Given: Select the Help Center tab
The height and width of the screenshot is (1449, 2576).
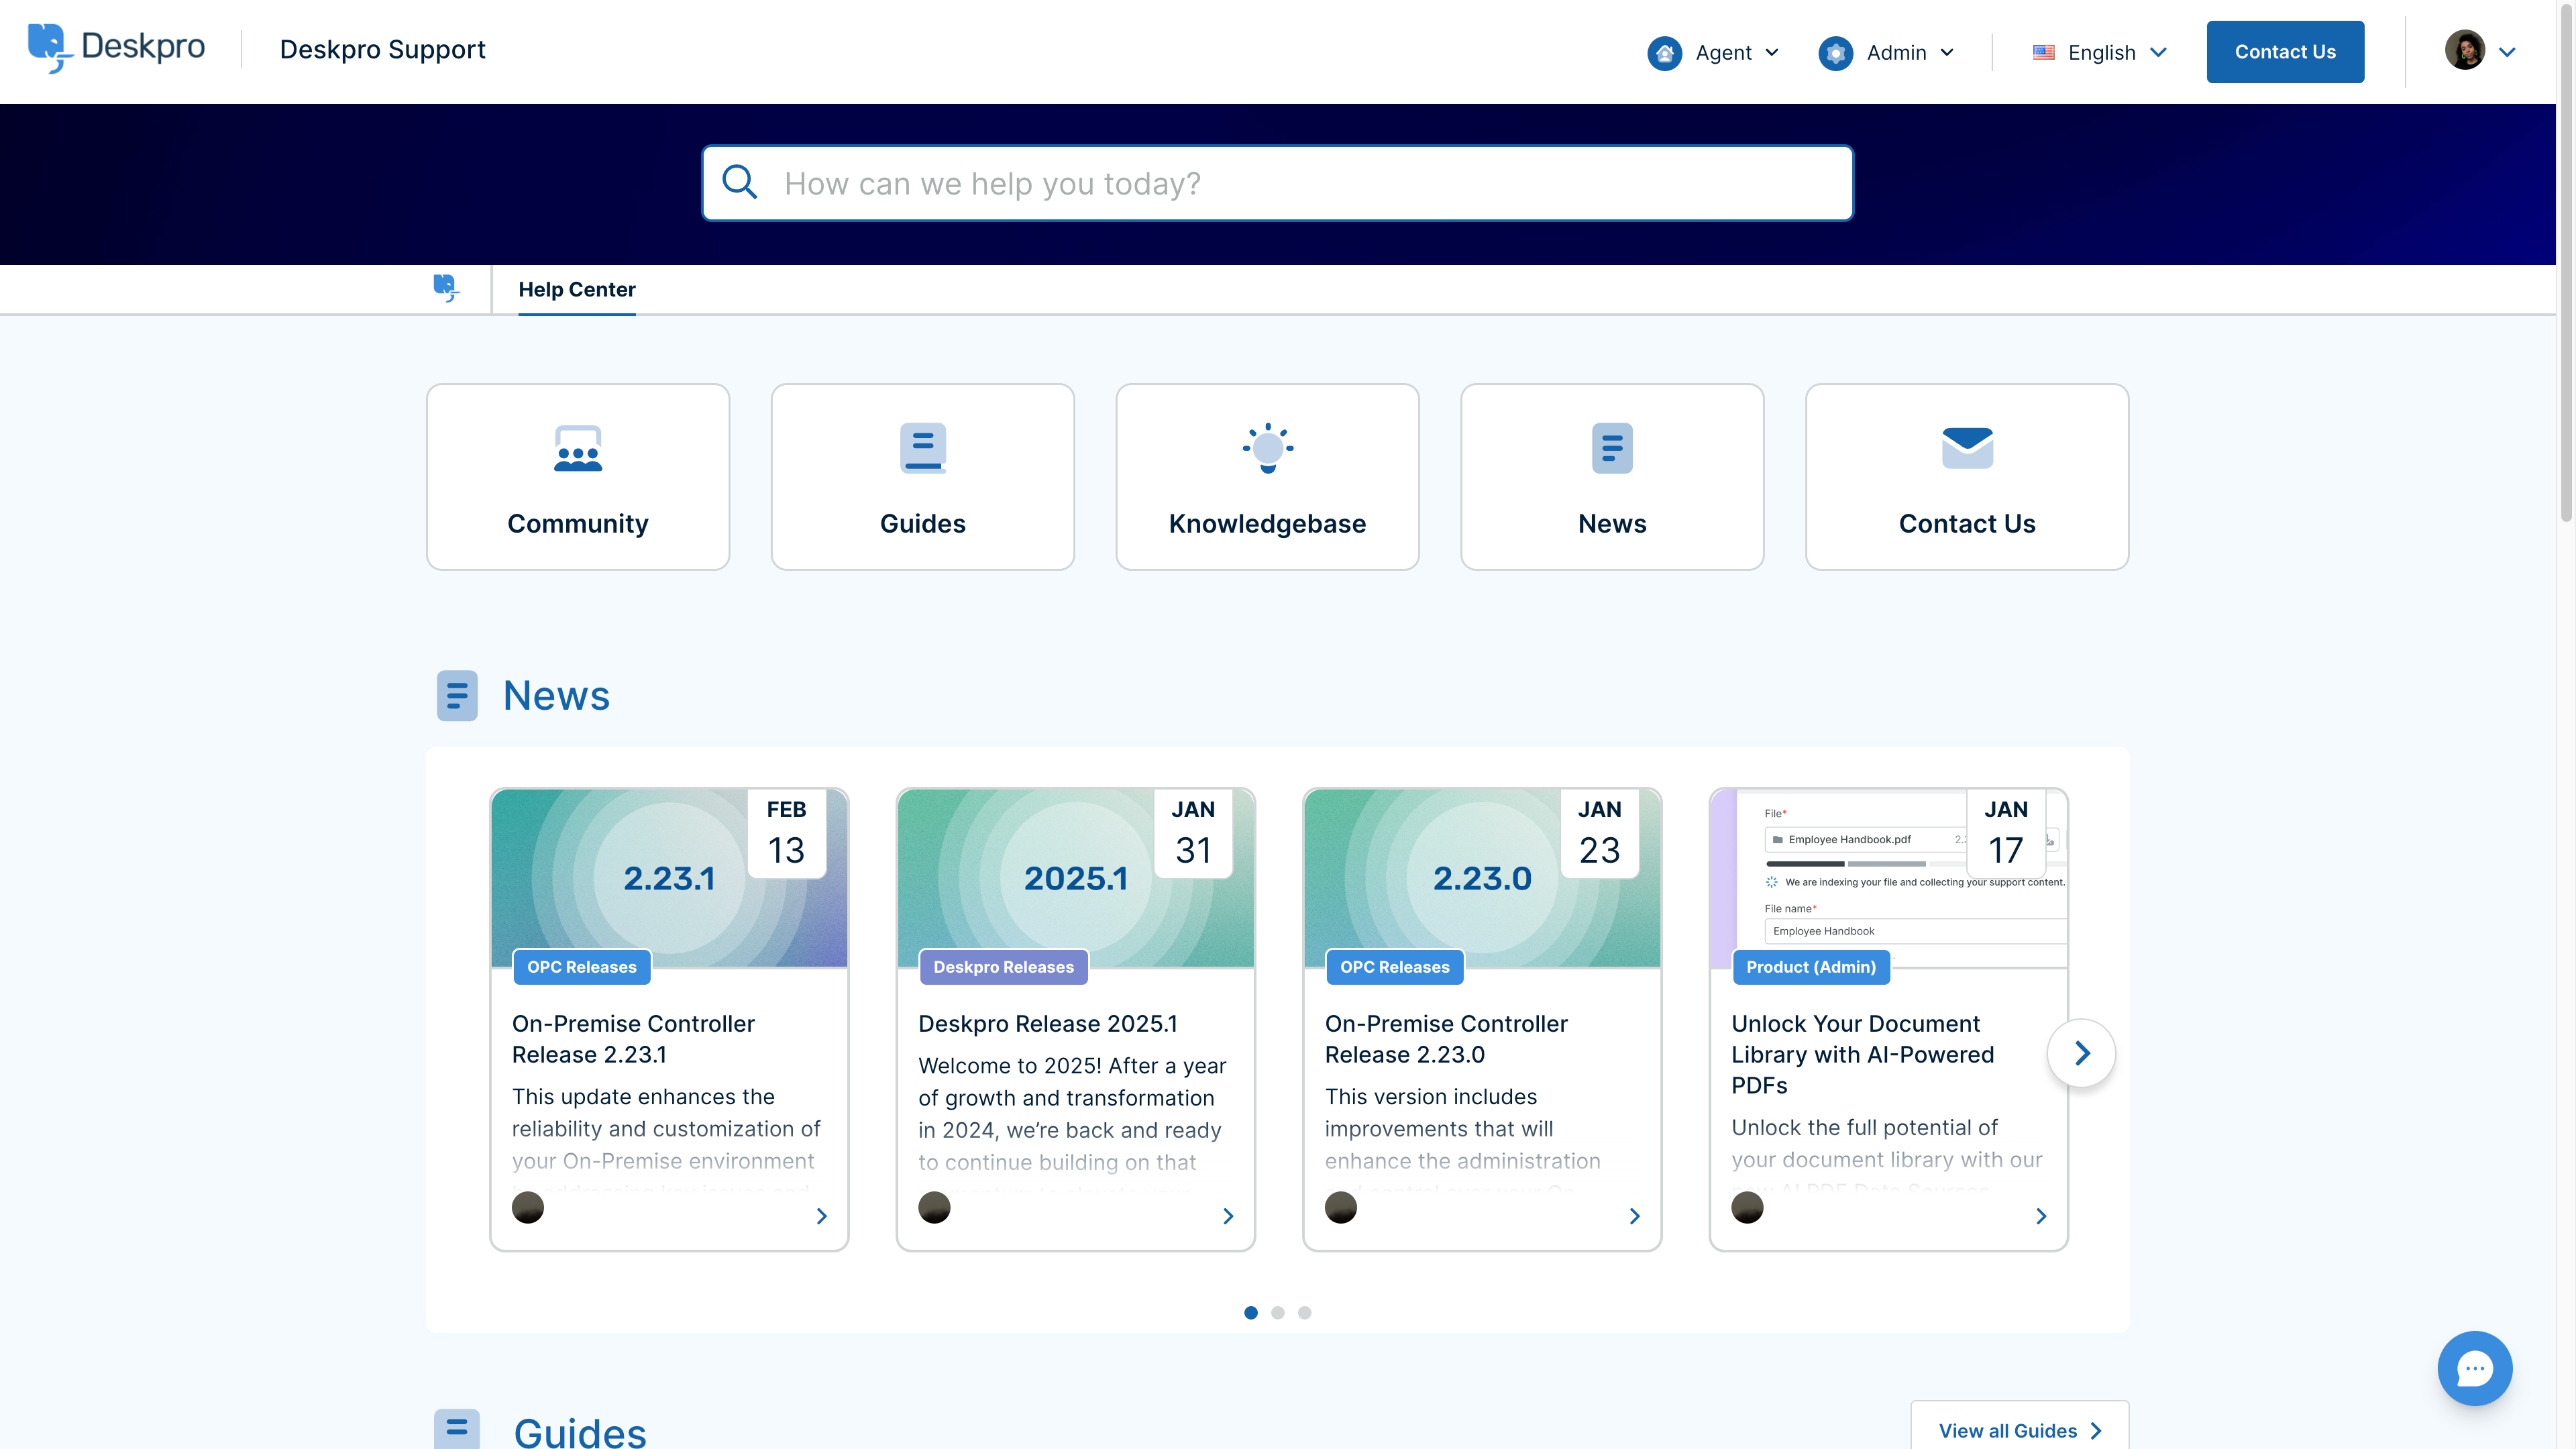Looking at the screenshot, I should point(577,289).
